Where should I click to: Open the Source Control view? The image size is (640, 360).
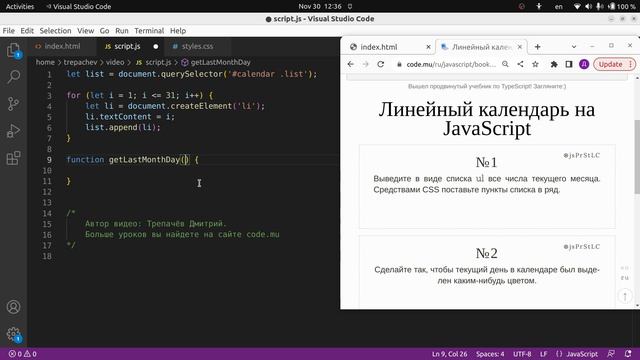click(13, 104)
